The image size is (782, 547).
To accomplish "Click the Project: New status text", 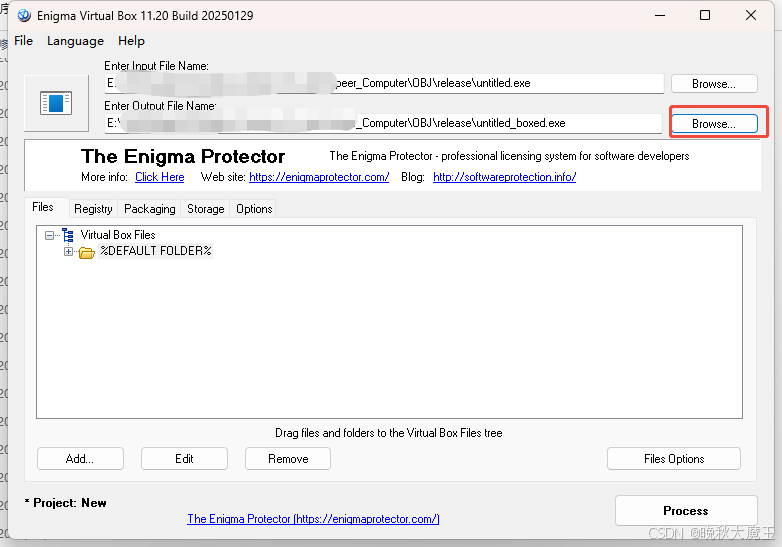I will [x=66, y=503].
